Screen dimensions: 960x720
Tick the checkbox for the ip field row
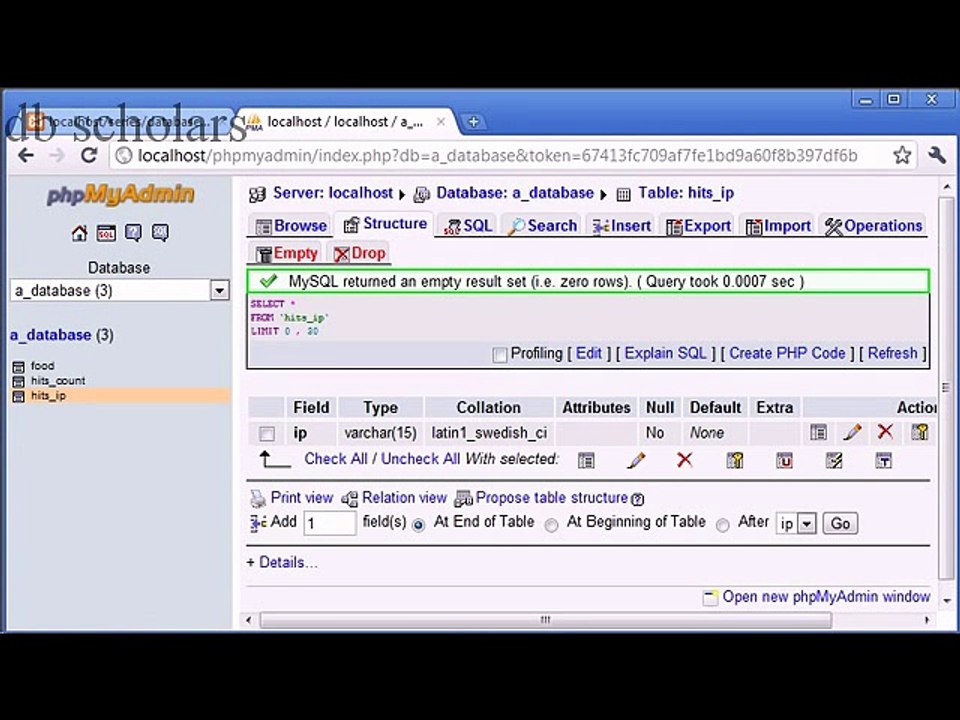(266, 434)
